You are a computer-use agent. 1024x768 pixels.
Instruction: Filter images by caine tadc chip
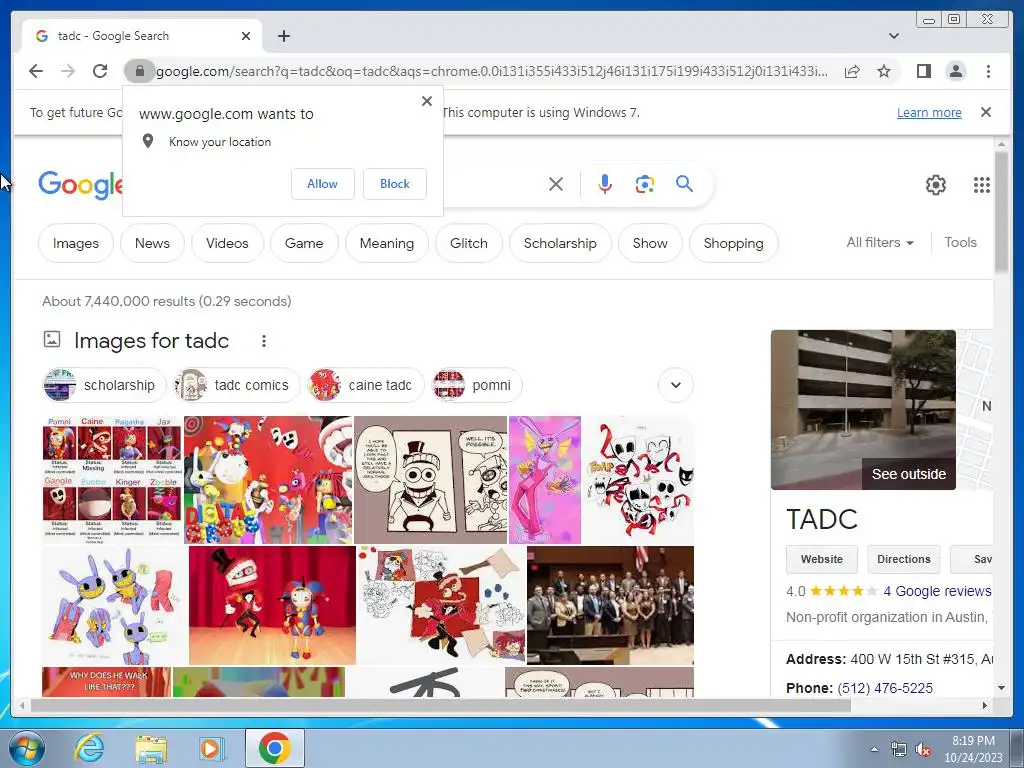click(x=366, y=385)
